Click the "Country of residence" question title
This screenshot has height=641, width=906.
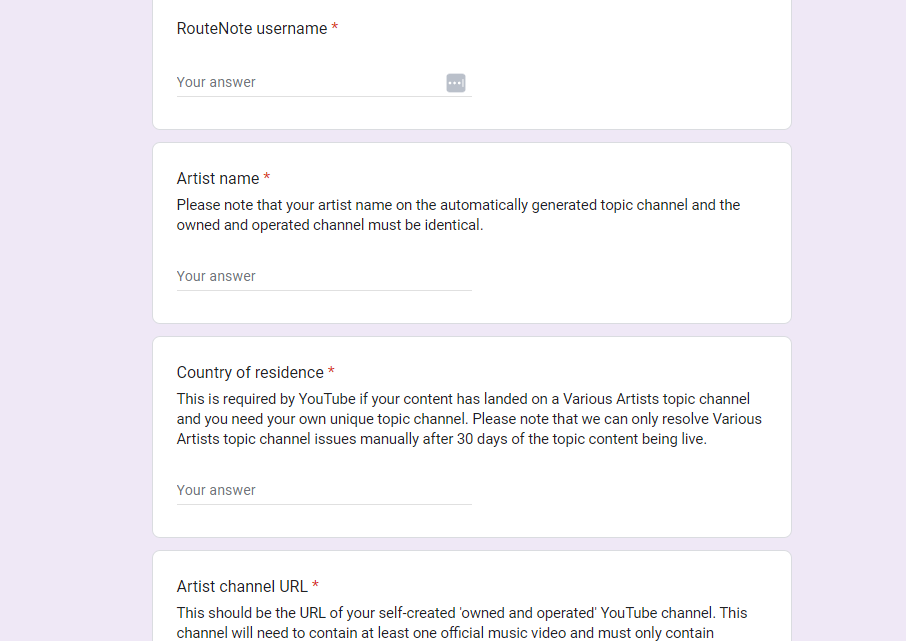pyautogui.click(x=250, y=373)
